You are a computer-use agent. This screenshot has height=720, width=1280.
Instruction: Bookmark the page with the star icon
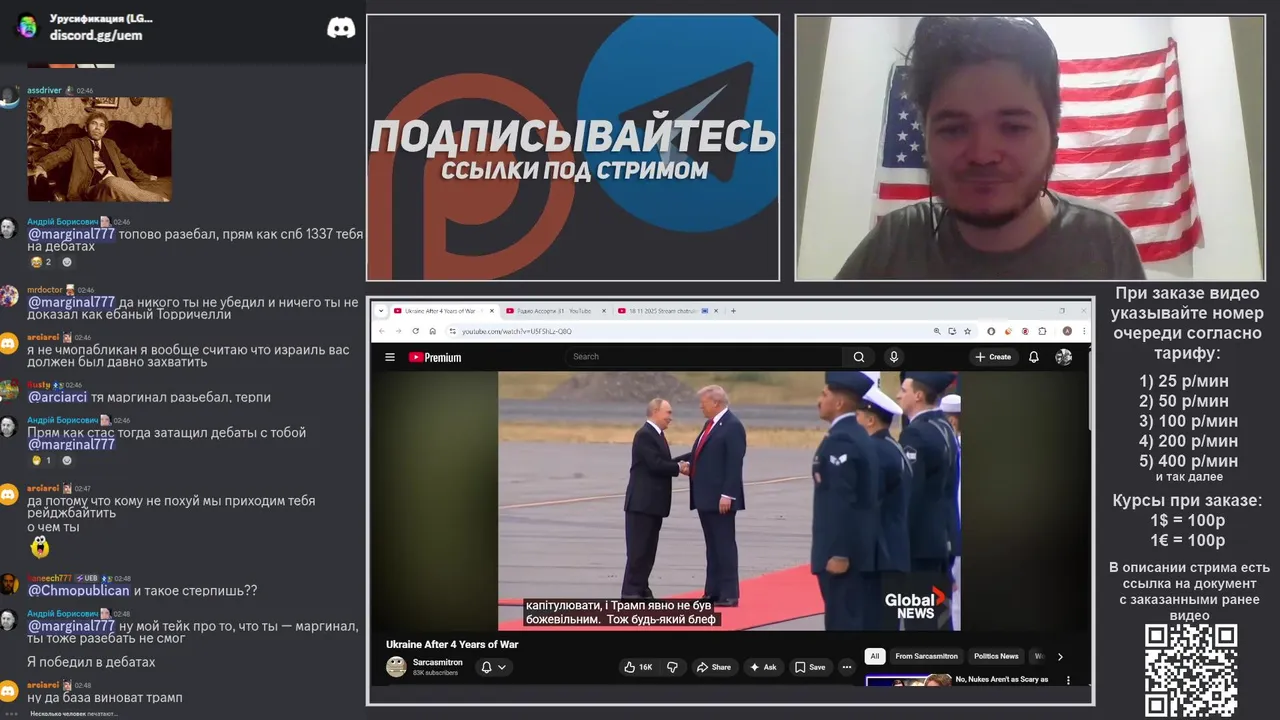coord(967,331)
